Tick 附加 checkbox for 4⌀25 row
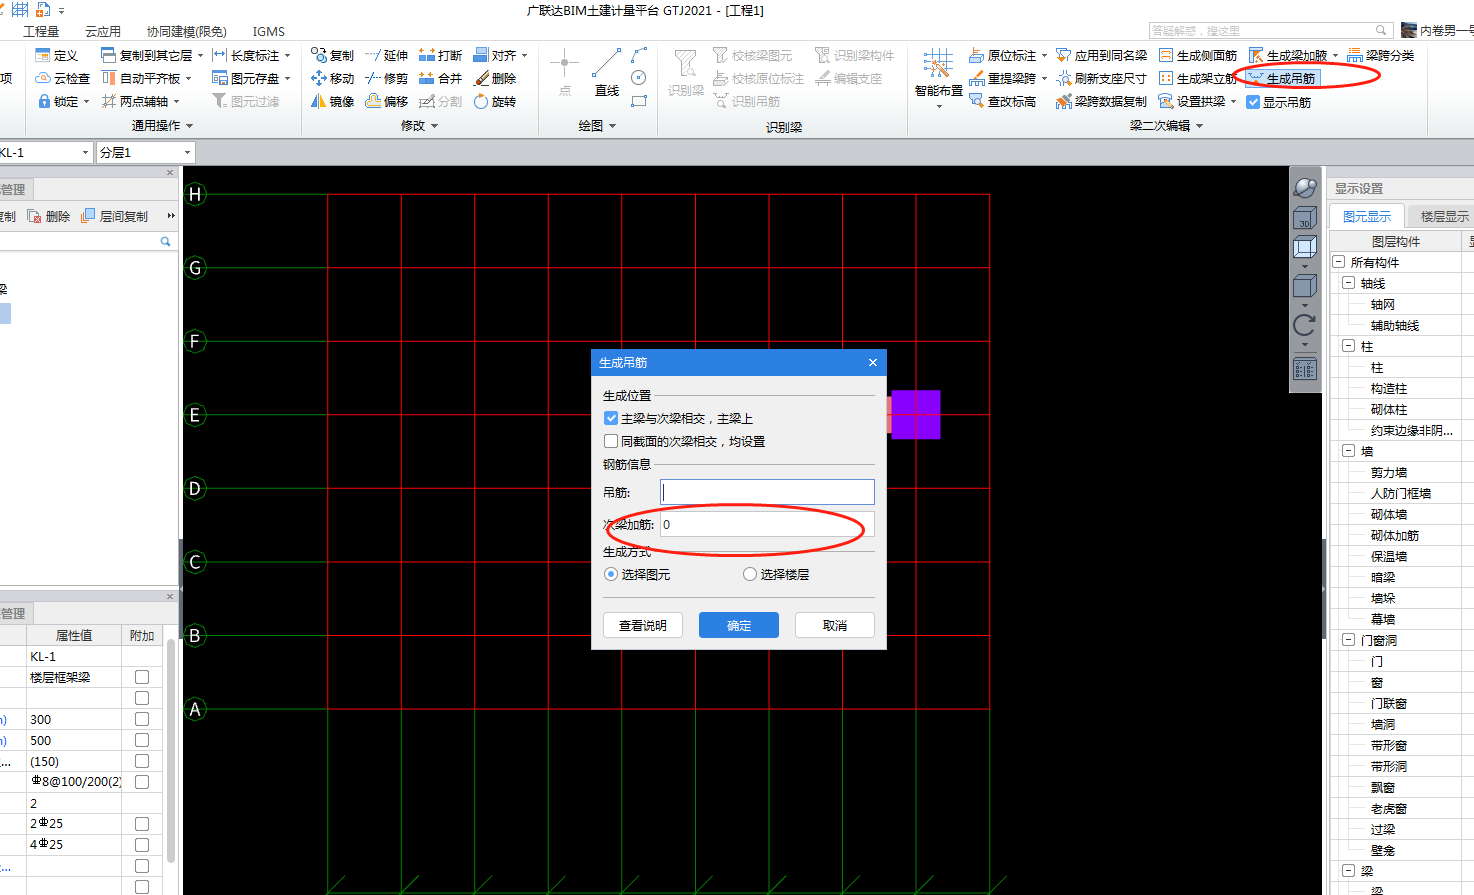The width and height of the screenshot is (1474, 895). tap(142, 844)
